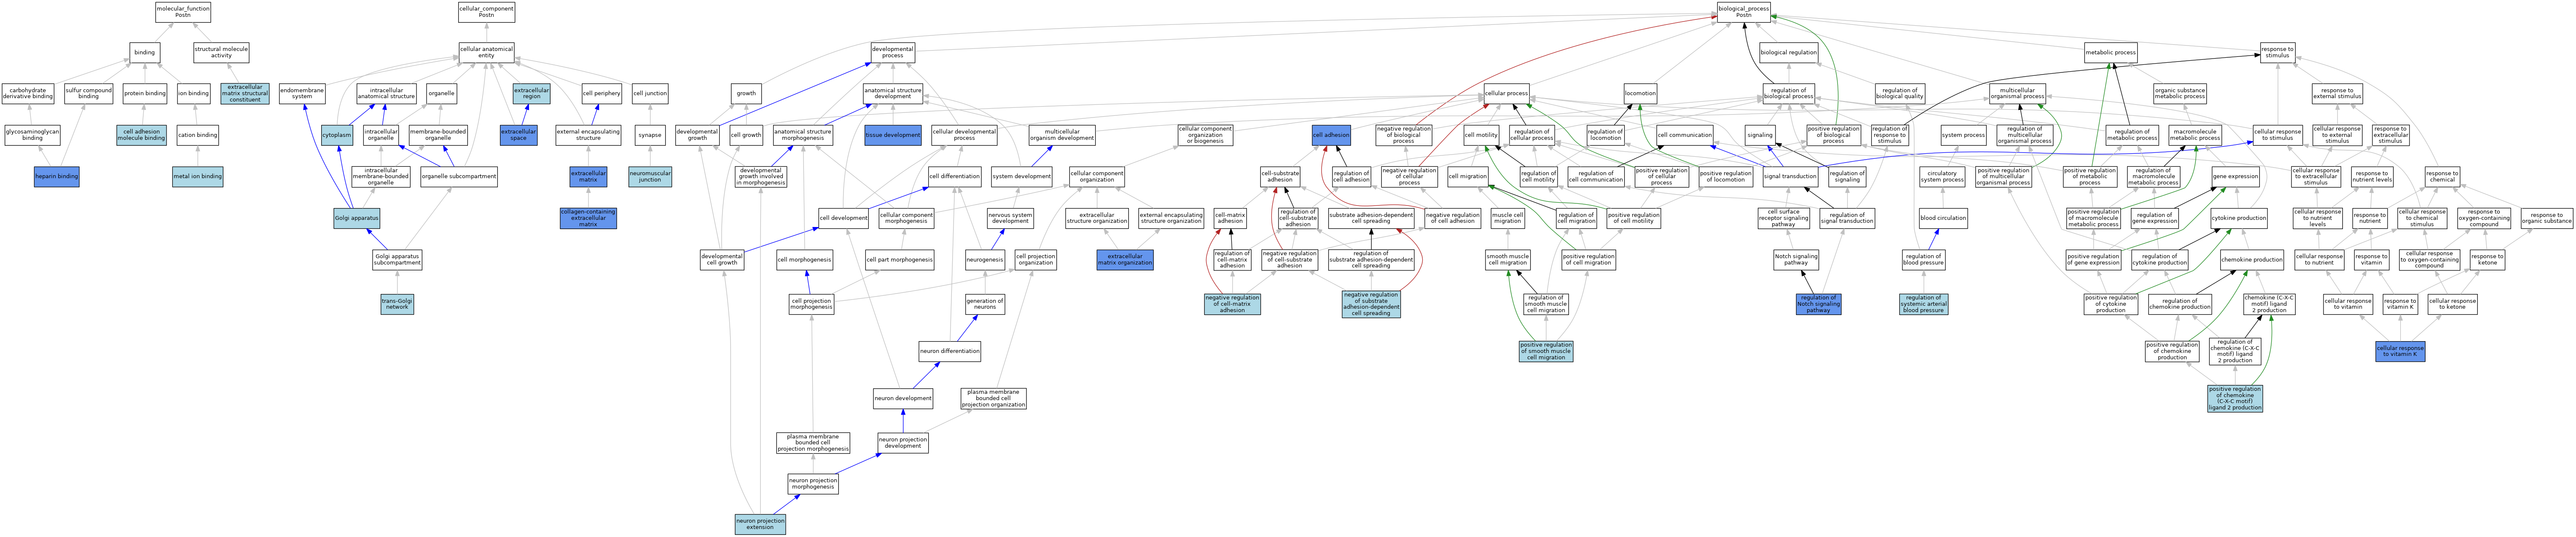Select the 'neuron development' node
This screenshot has width=2576, height=537.
pyautogui.click(x=903, y=398)
